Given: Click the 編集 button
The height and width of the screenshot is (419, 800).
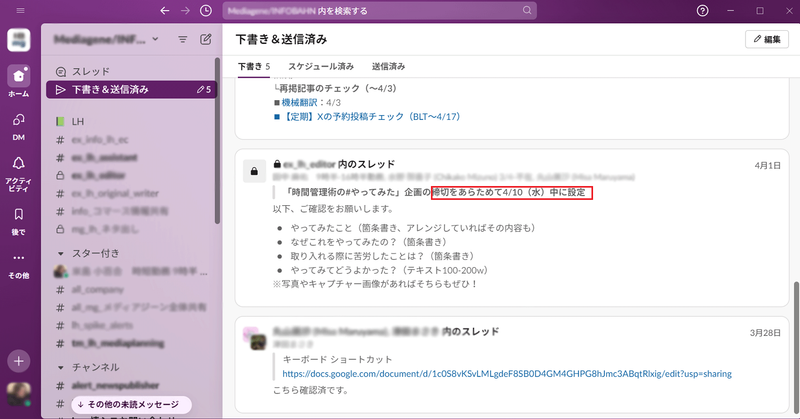Looking at the screenshot, I should (767, 39).
